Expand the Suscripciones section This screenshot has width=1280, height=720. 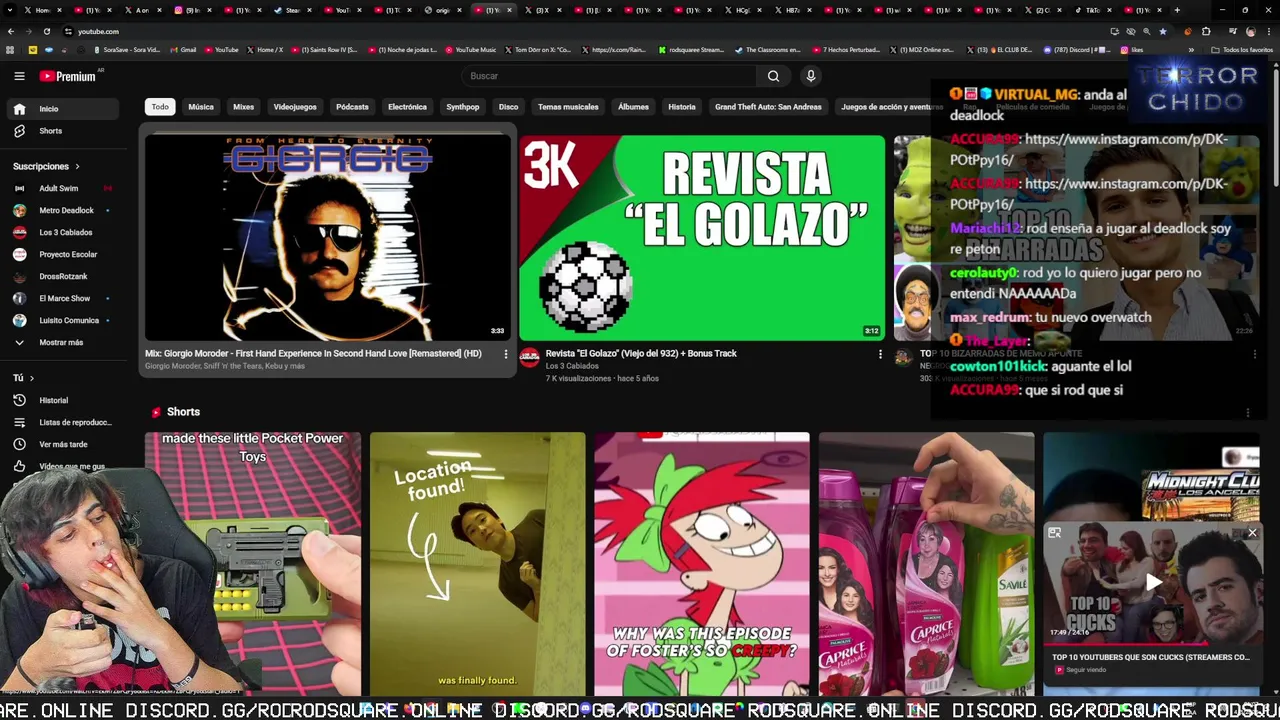(46, 166)
